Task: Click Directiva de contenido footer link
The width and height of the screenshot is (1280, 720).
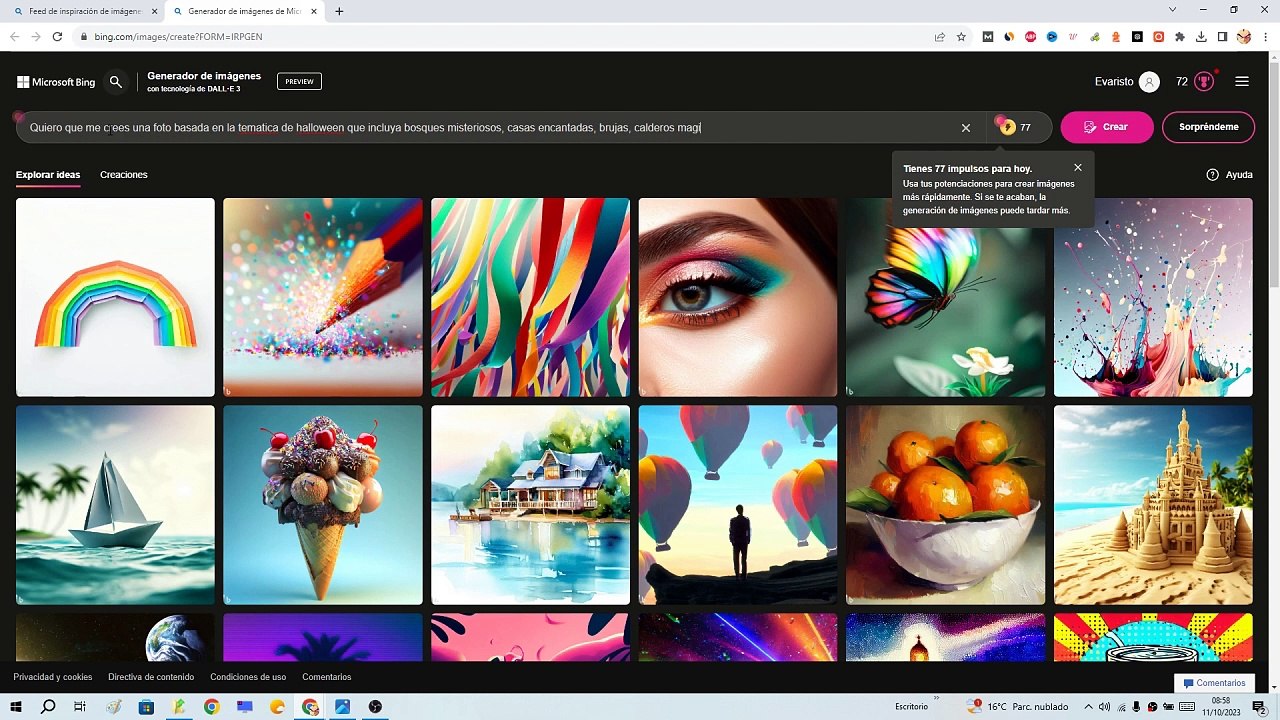Action: 151,677
